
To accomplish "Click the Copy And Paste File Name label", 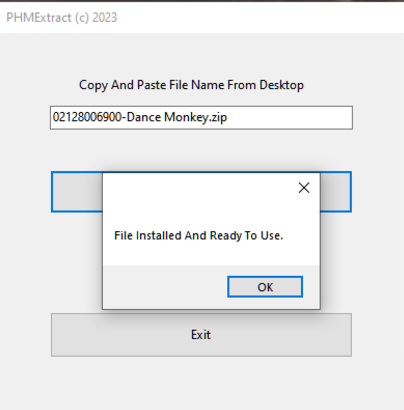I will (191, 85).
